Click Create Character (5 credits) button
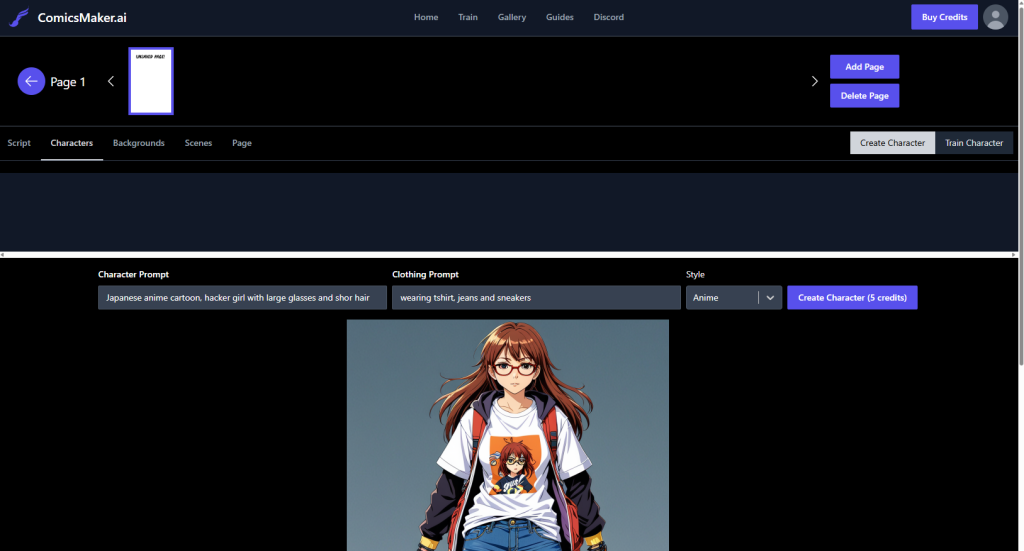1024x551 pixels. coord(852,298)
